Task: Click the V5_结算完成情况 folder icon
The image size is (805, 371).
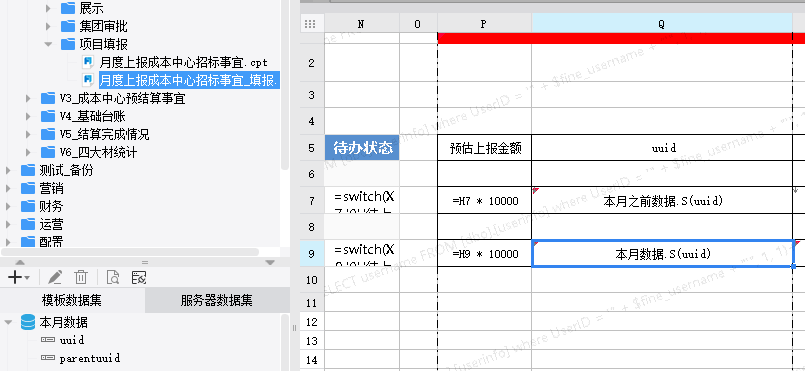Action: [48, 134]
